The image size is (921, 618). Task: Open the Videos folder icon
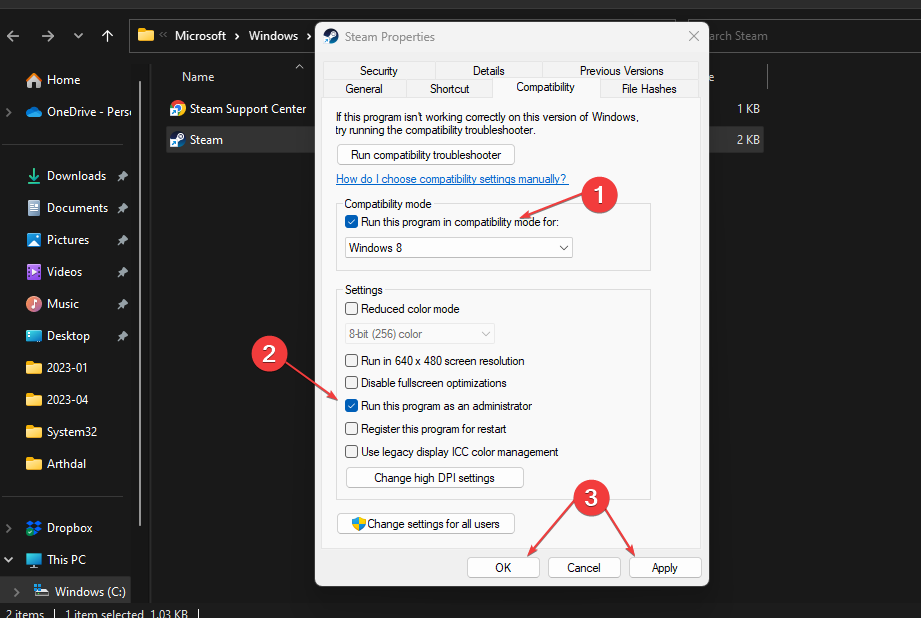(34, 272)
